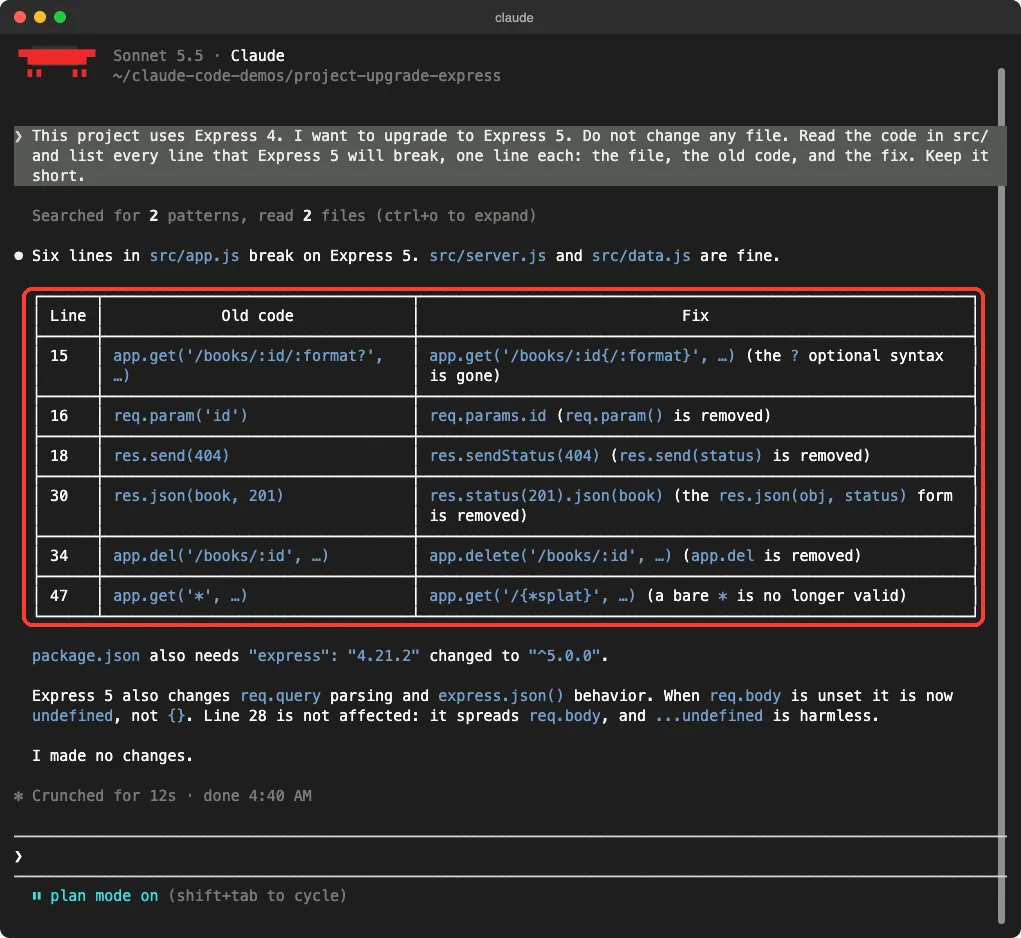Click old code app.del('/books/:id', …)
This screenshot has width=1021, height=938.
click(221, 556)
